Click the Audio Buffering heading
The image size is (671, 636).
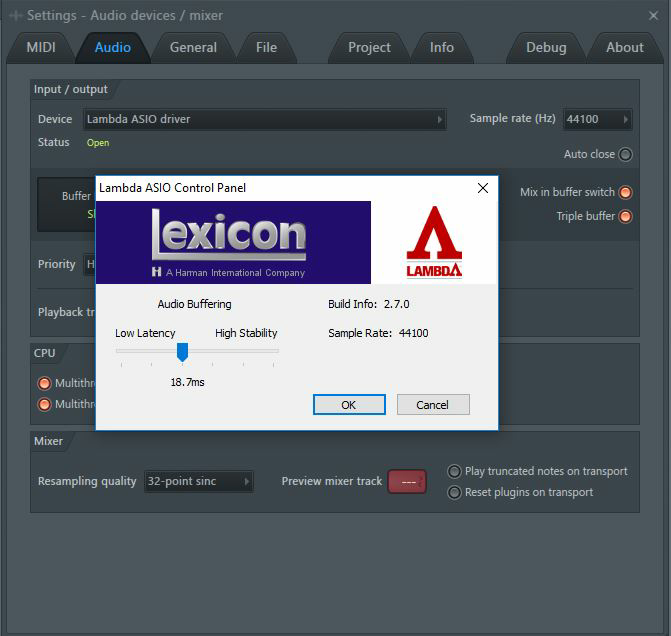[x=194, y=304]
